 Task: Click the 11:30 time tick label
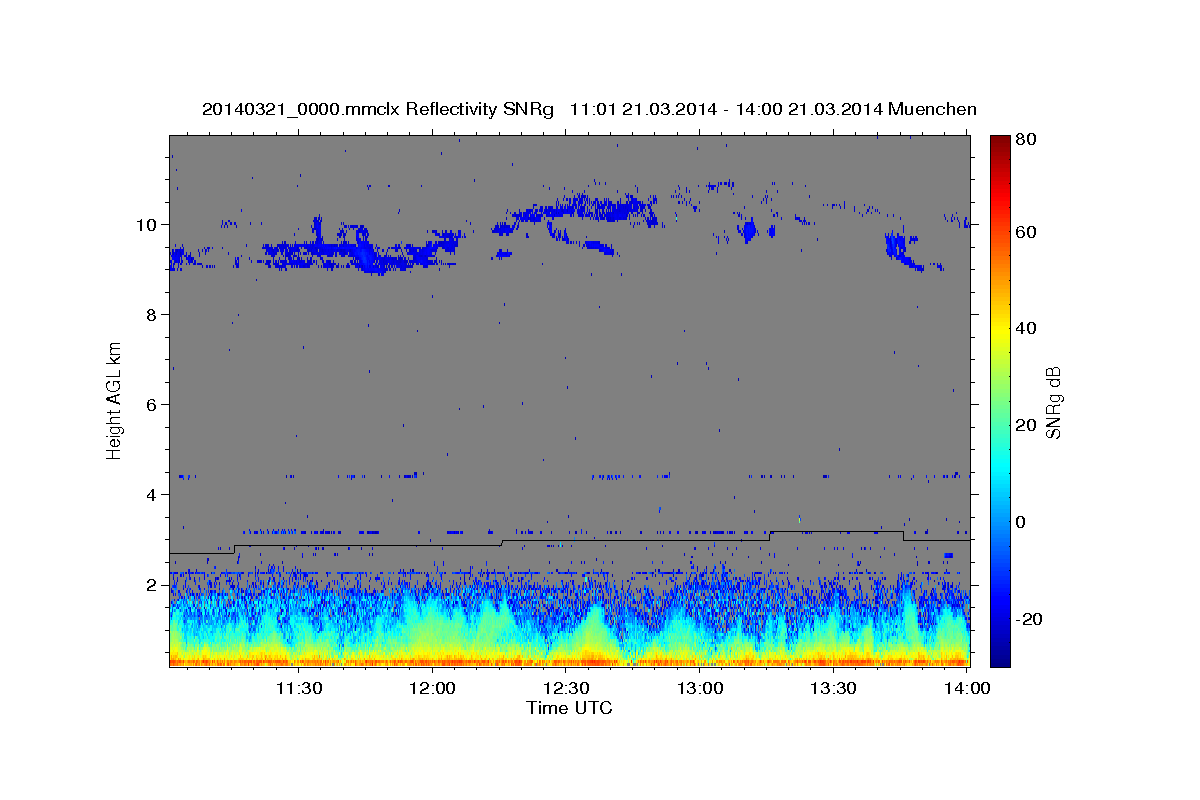[298, 688]
